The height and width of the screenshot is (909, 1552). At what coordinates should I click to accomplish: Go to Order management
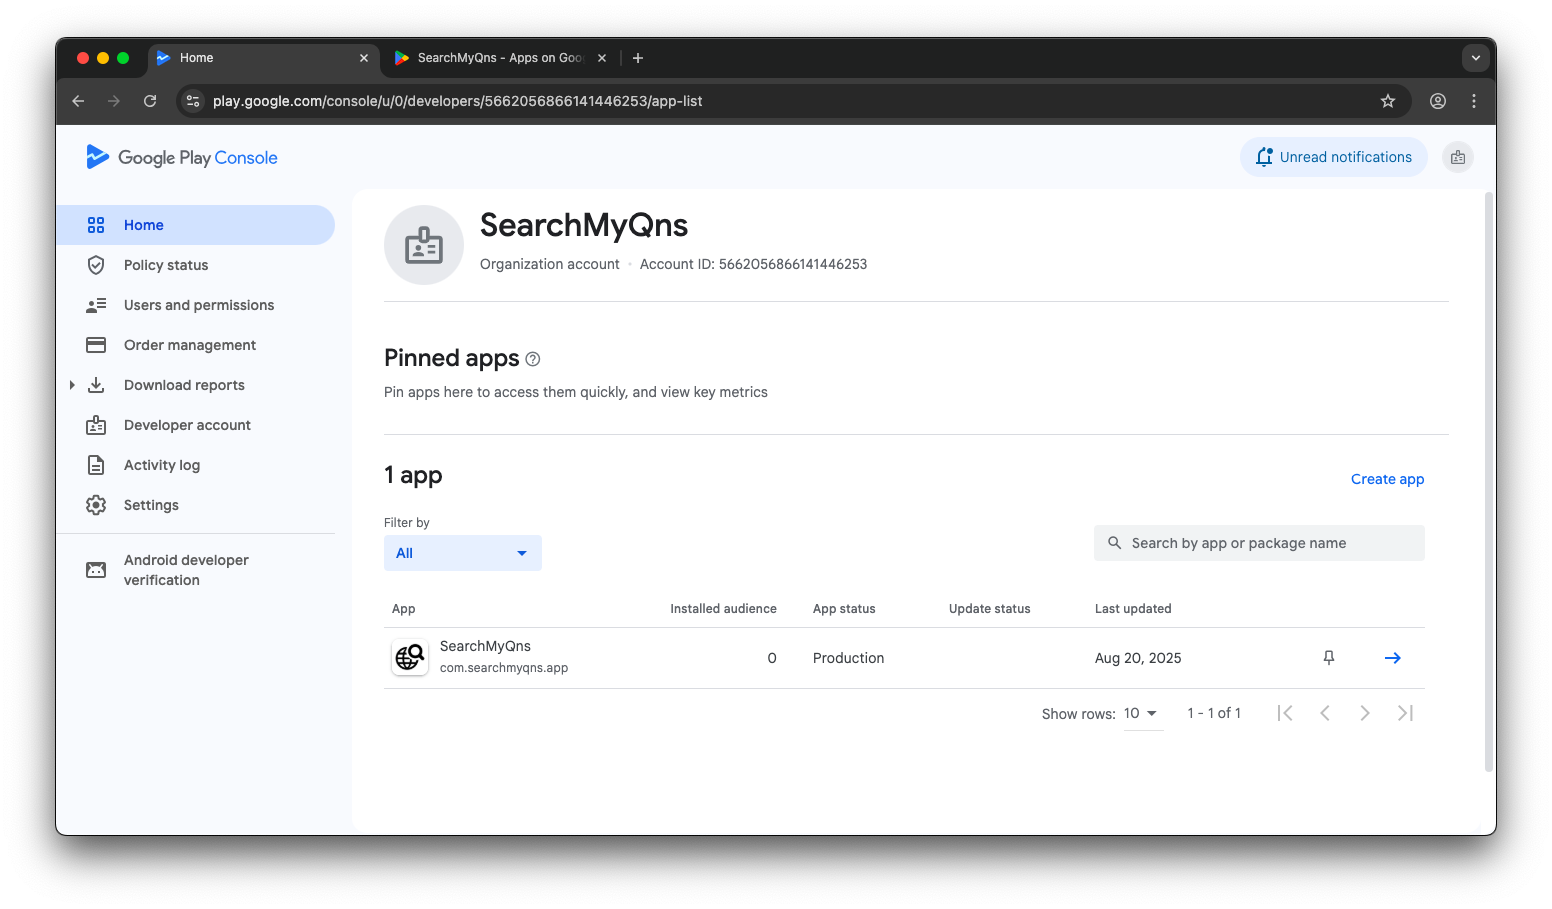coord(195,345)
